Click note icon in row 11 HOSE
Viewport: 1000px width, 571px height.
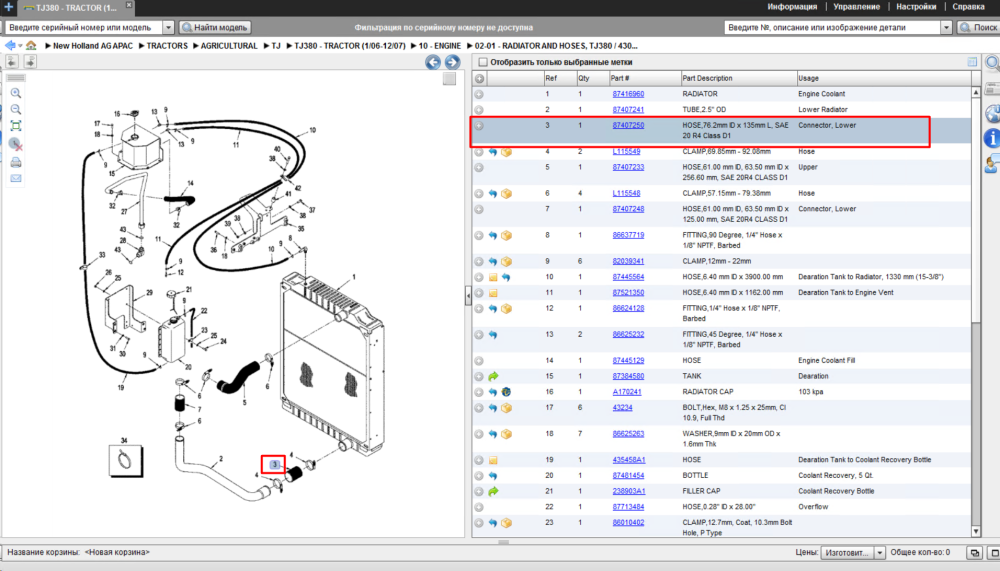(493, 293)
